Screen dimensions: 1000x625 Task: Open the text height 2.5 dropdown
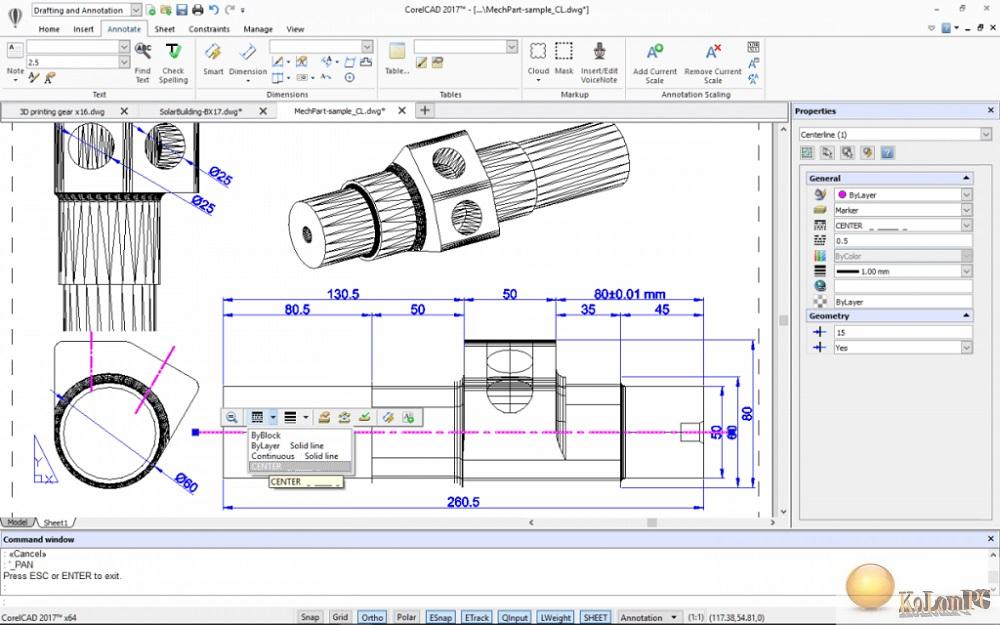(x=124, y=62)
